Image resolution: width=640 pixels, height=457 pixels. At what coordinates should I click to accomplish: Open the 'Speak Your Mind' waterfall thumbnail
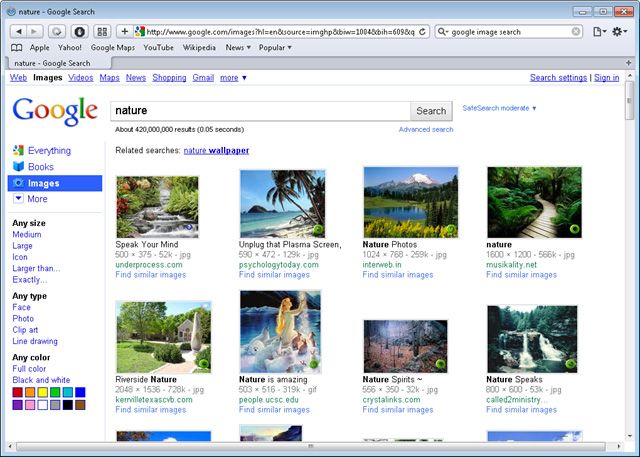tap(157, 207)
